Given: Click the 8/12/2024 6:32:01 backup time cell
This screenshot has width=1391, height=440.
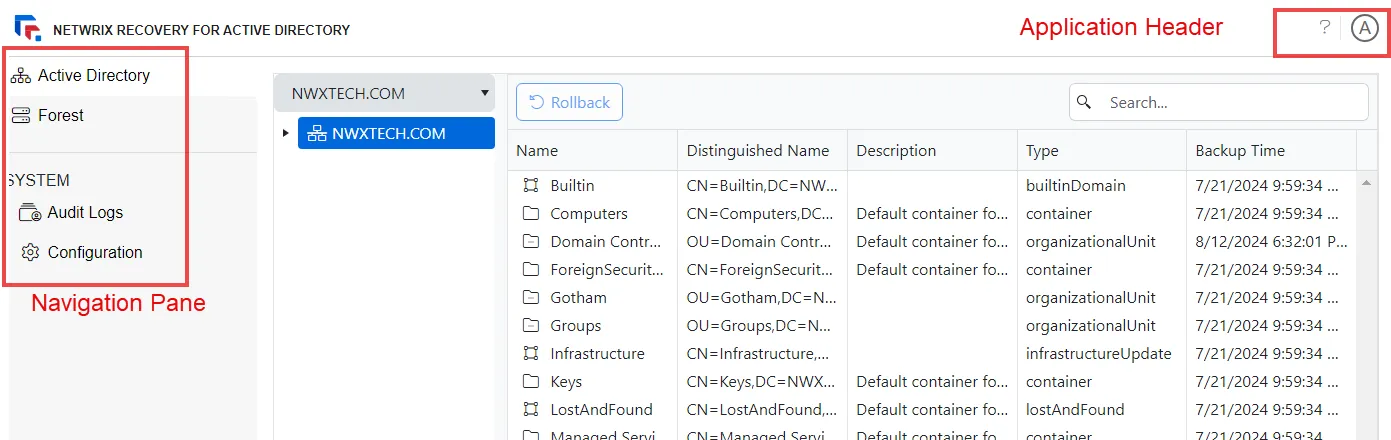Looking at the screenshot, I should coord(1272,241).
